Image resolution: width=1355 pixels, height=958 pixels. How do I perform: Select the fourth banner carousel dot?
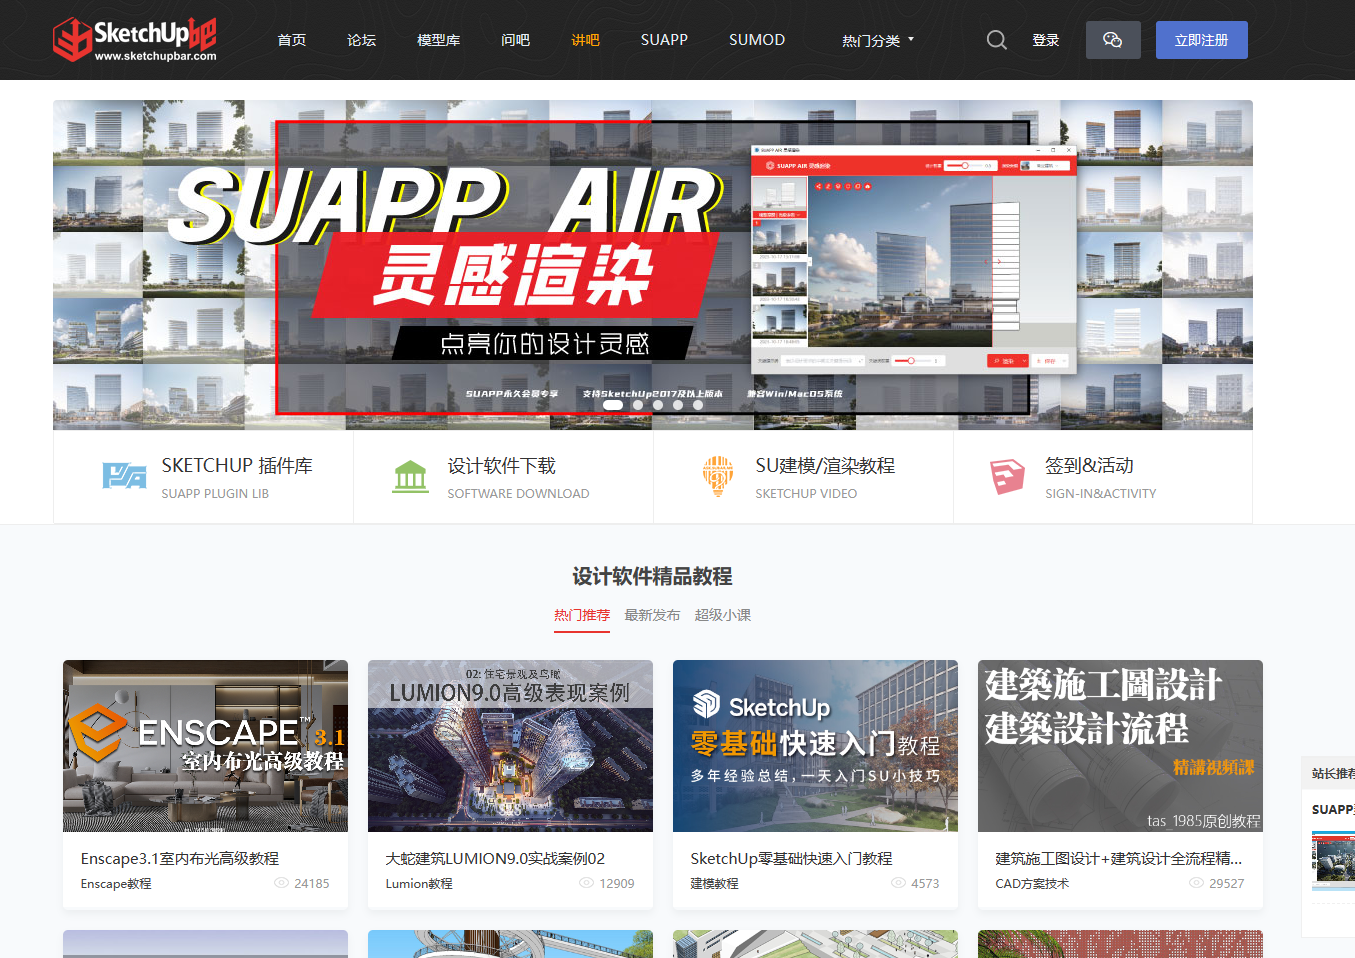(678, 405)
